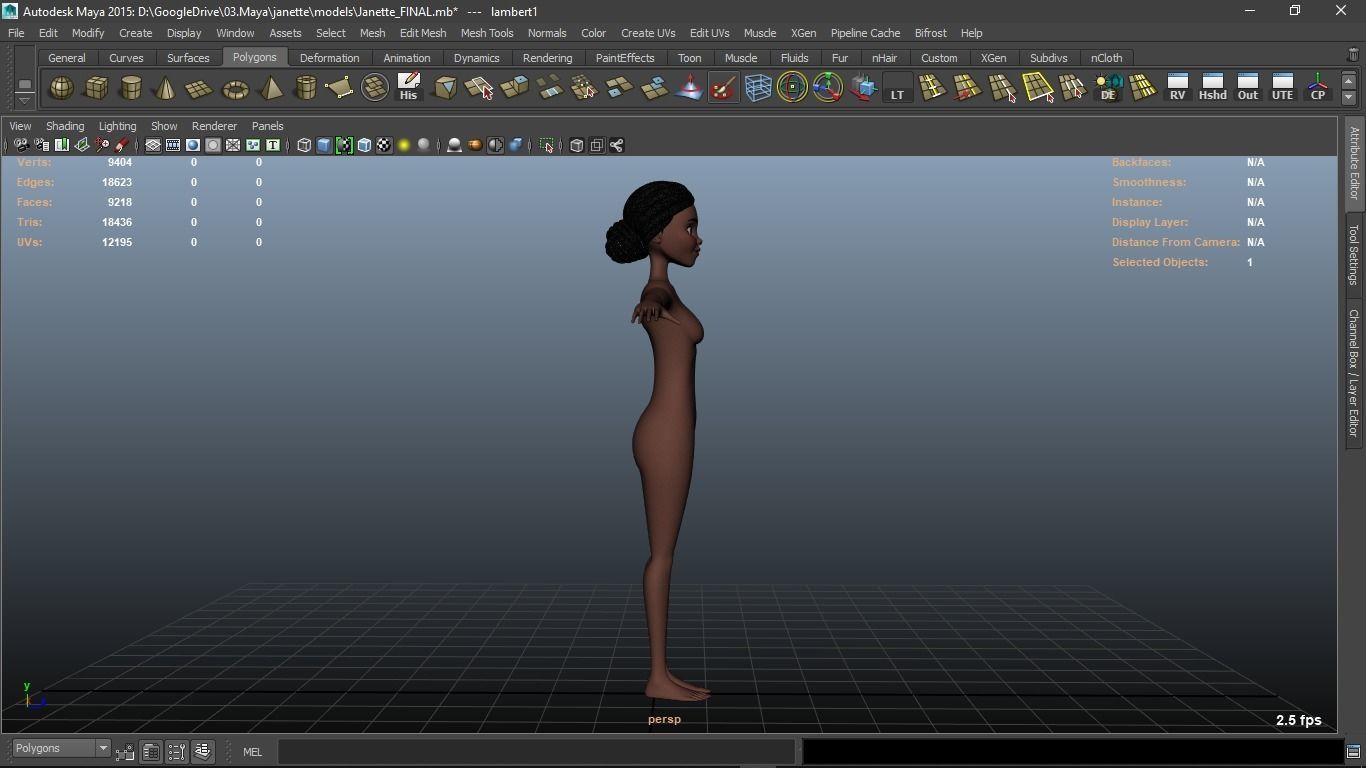This screenshot has width=1366, height=768.
Task: Create a lattice deformer from the shelf
Action: pyautogui.click(x=758, y=88)
